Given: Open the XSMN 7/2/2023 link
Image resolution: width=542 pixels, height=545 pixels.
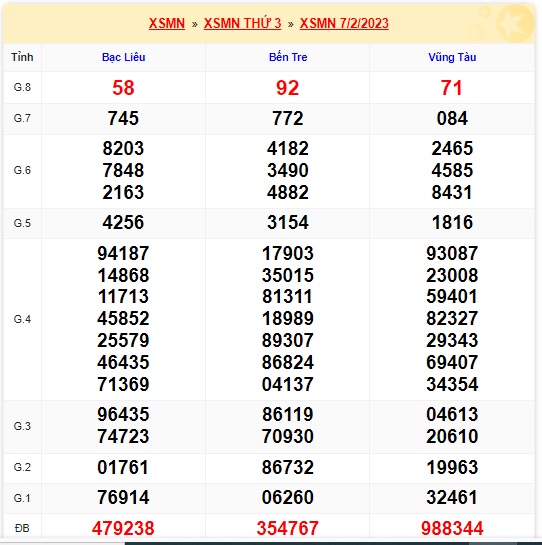Looking at the screenshot, I should 344,23.
